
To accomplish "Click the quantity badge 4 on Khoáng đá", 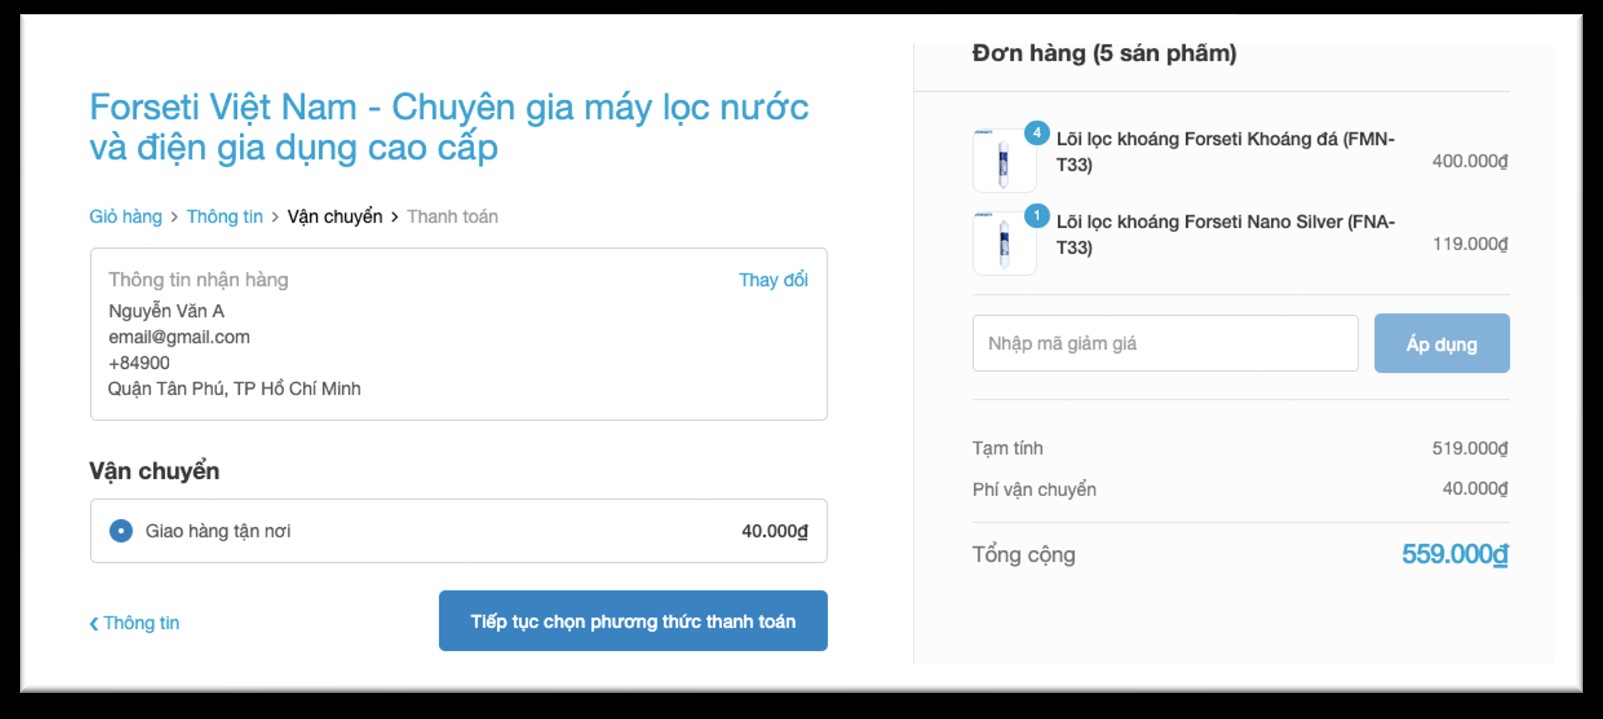I will 1037,133.
